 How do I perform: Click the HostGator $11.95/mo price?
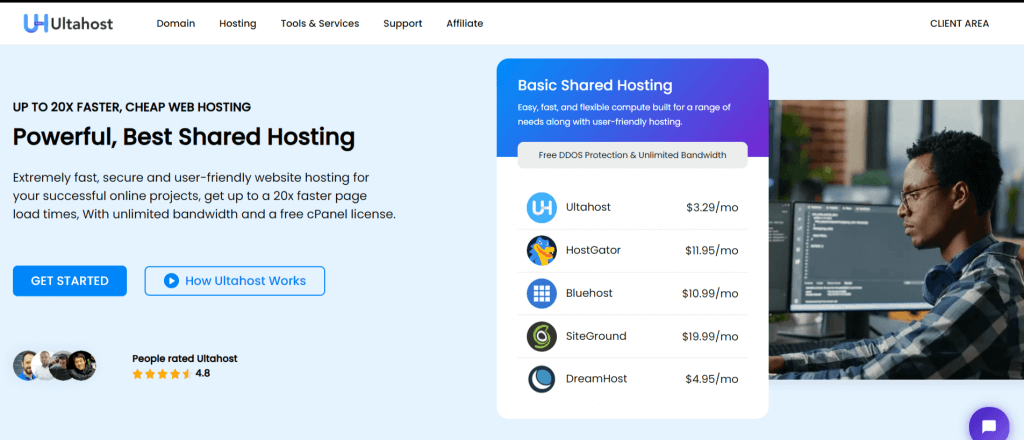click(x=712, y=251)
